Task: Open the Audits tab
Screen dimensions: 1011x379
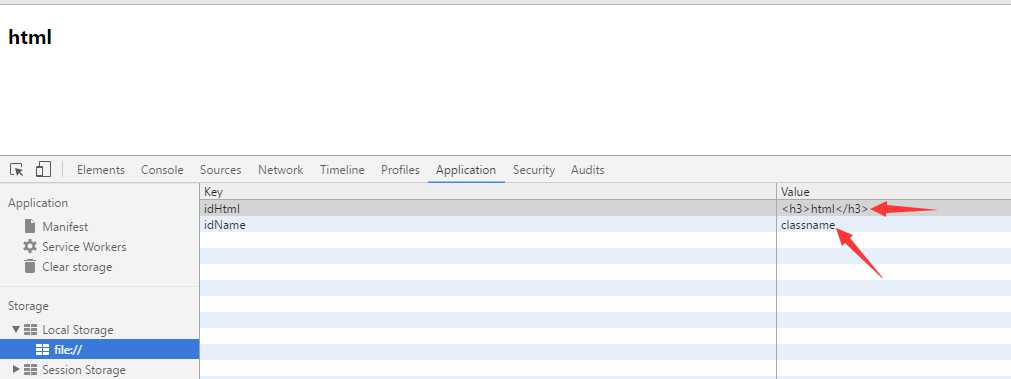Action: (587, 170)
